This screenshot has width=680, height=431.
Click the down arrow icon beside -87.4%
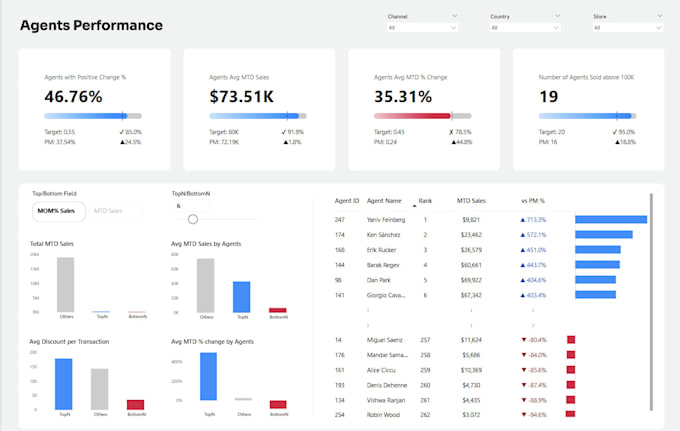point(523,385)
